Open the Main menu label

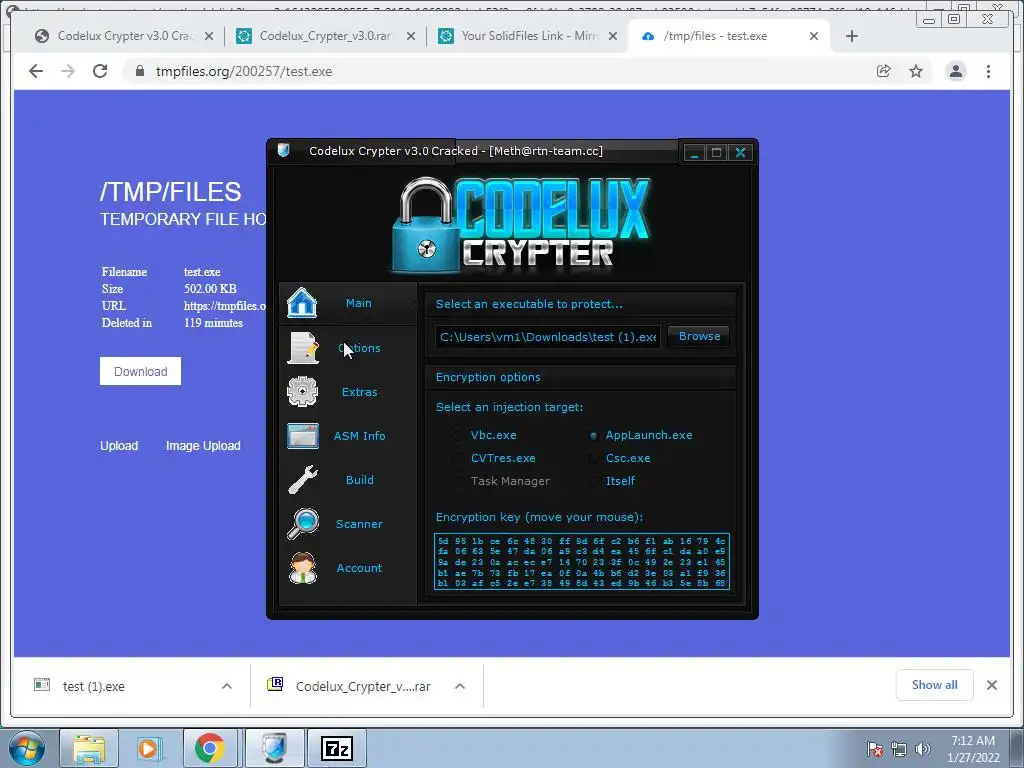(359, 303)
